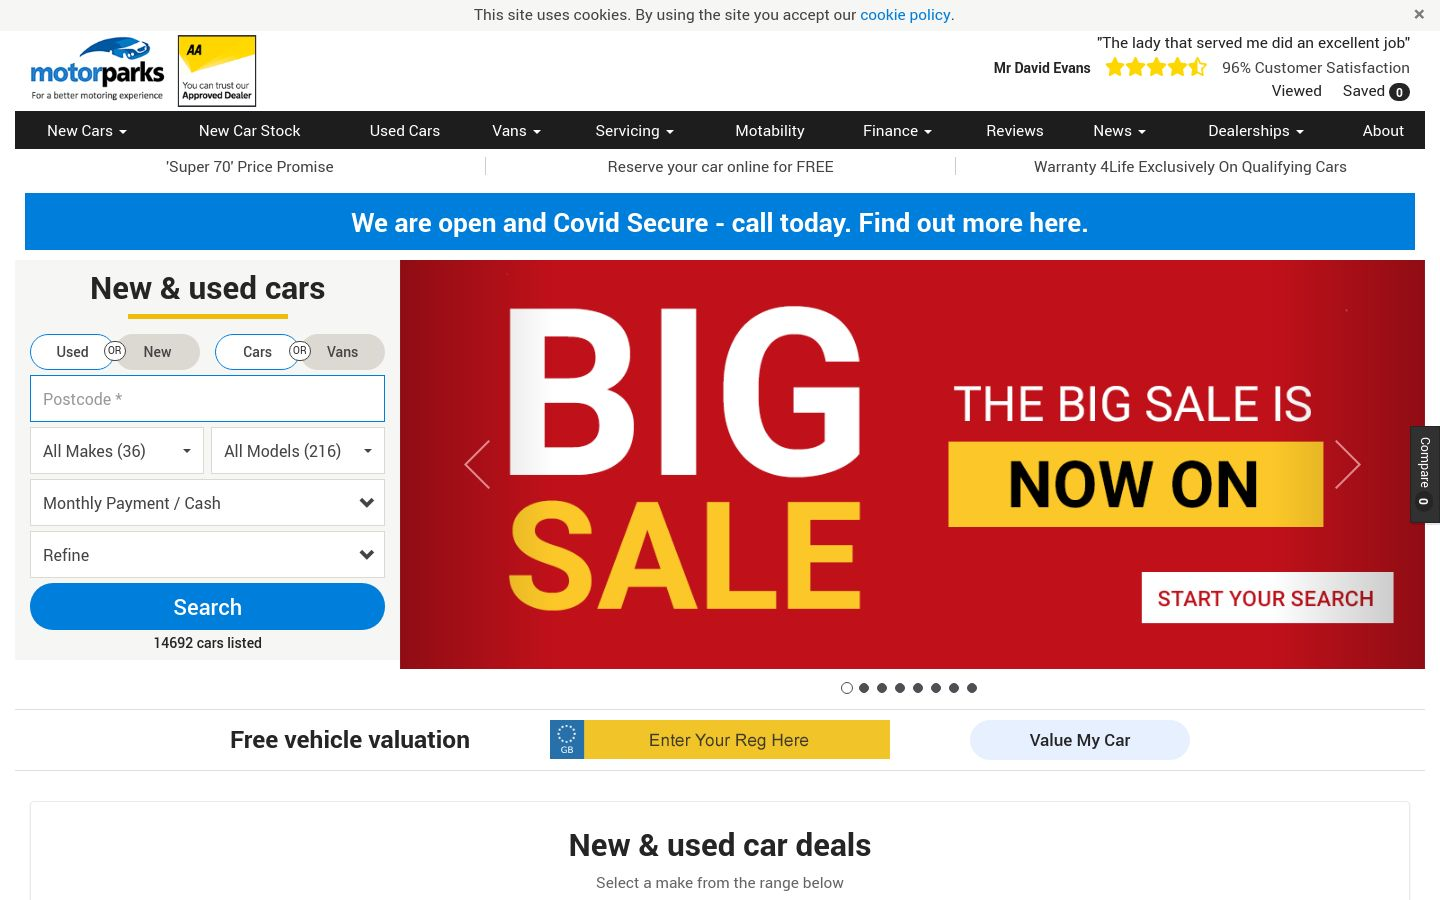Click the GB flag registration plate icon
Screen dimensions: 1440x900
567,740
